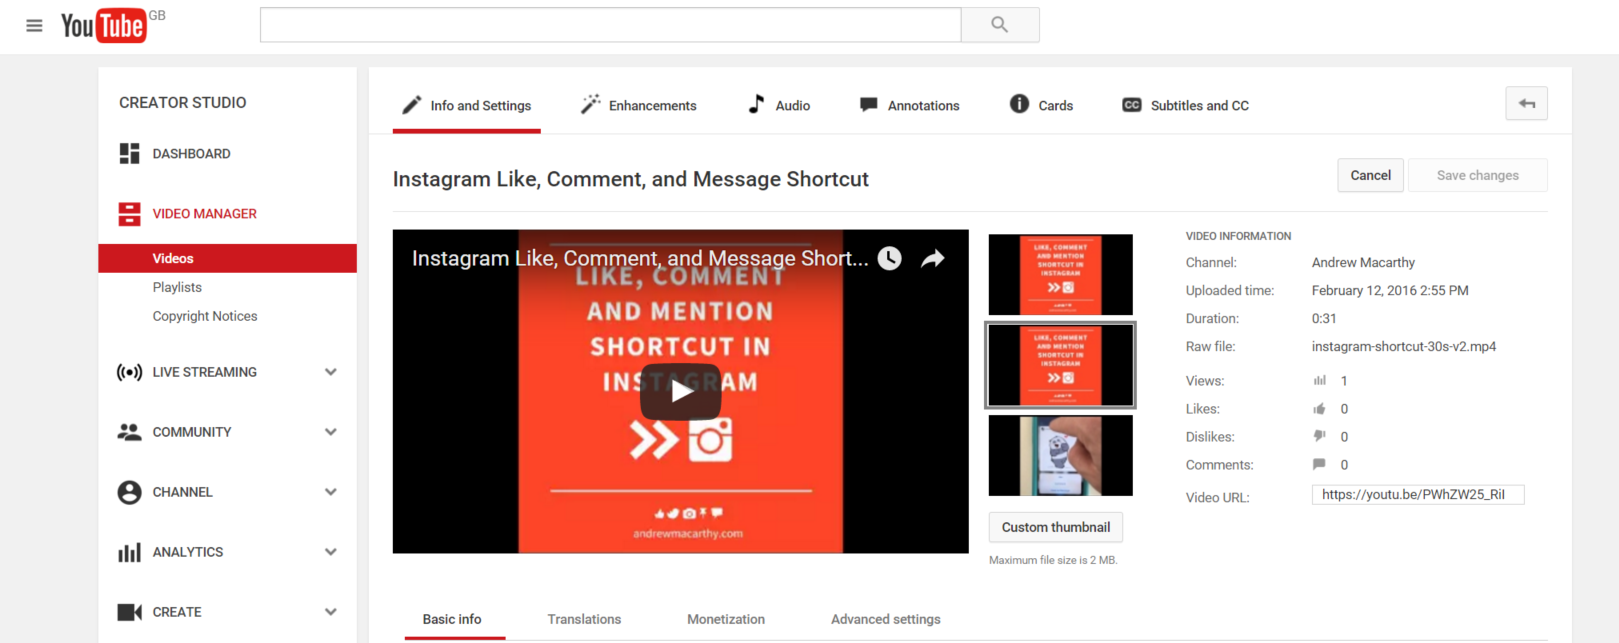Screen dimensions: 1619x643
Task: Click the Analytics bar chart icon
Action: (129, 552)
